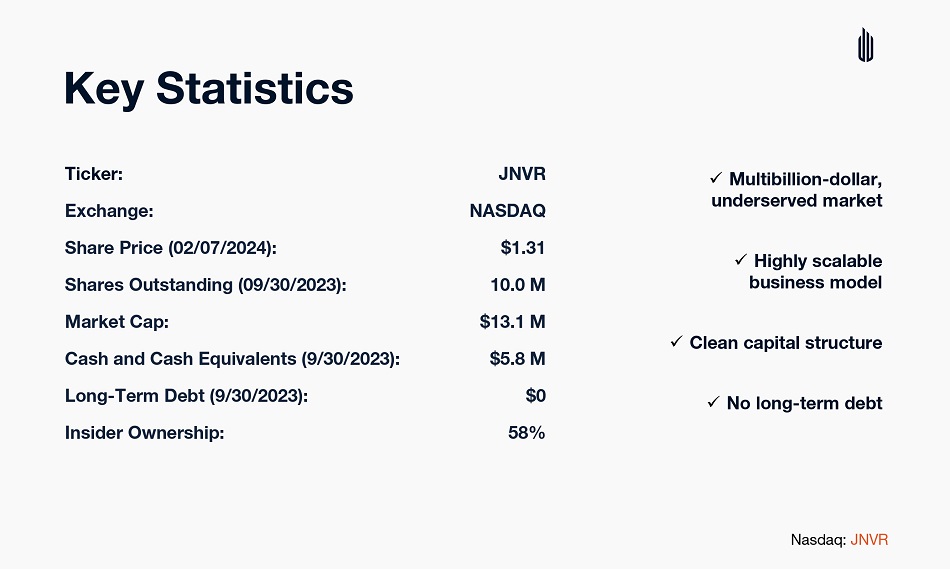Click the $0 long-term debt value
Image resolution: width=950 pixels, height=569 pixels.
[x=535, y=395]
